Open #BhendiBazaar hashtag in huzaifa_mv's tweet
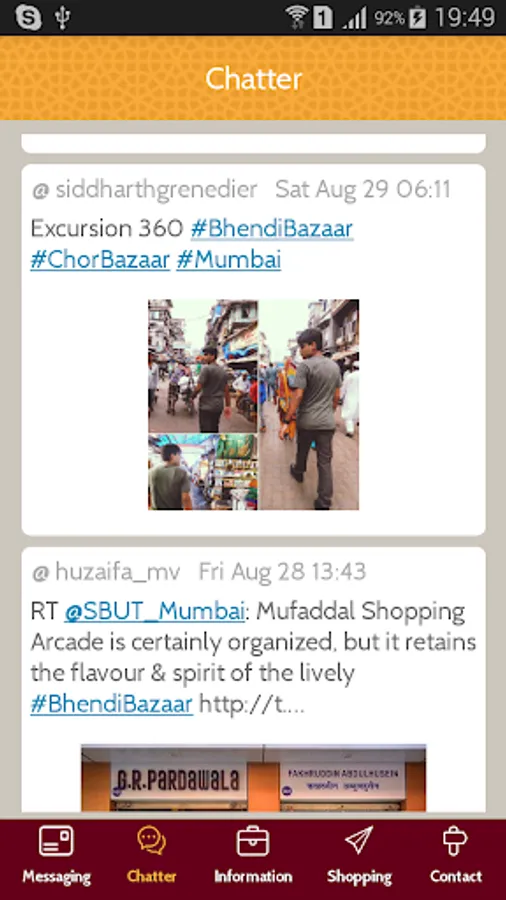This screenshot has width=506, height=900. click(111, 705)
